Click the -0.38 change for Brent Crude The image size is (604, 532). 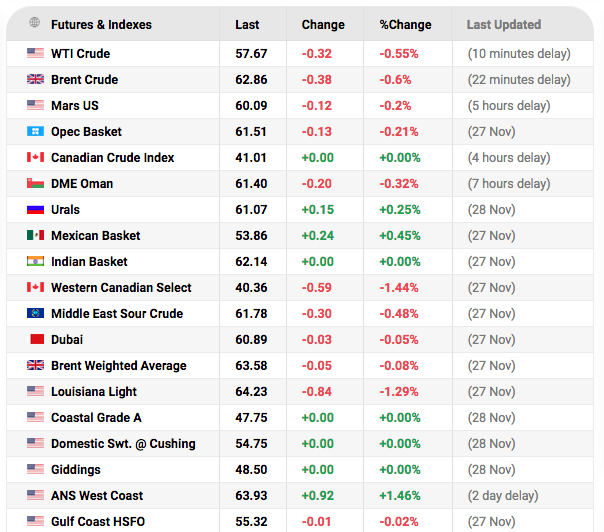point(317,79)
